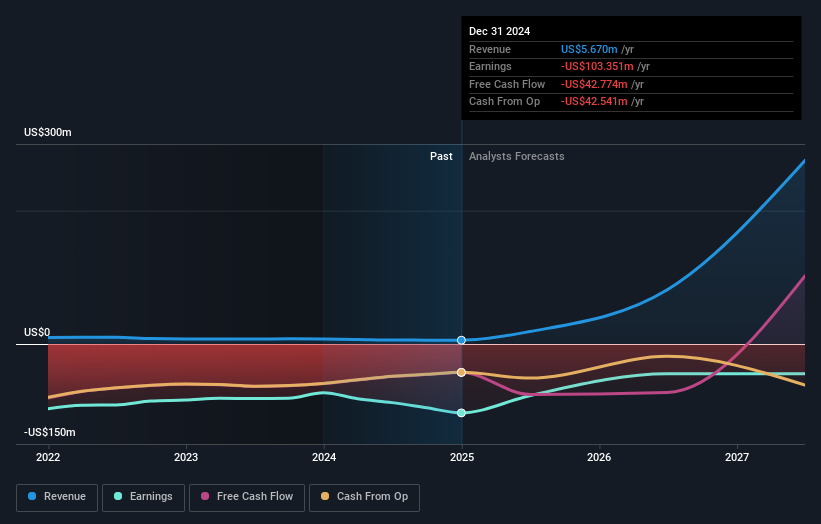Click the US$300m y-axis label
This screenshot has height=524, width=821.
[x=48, y=132]
